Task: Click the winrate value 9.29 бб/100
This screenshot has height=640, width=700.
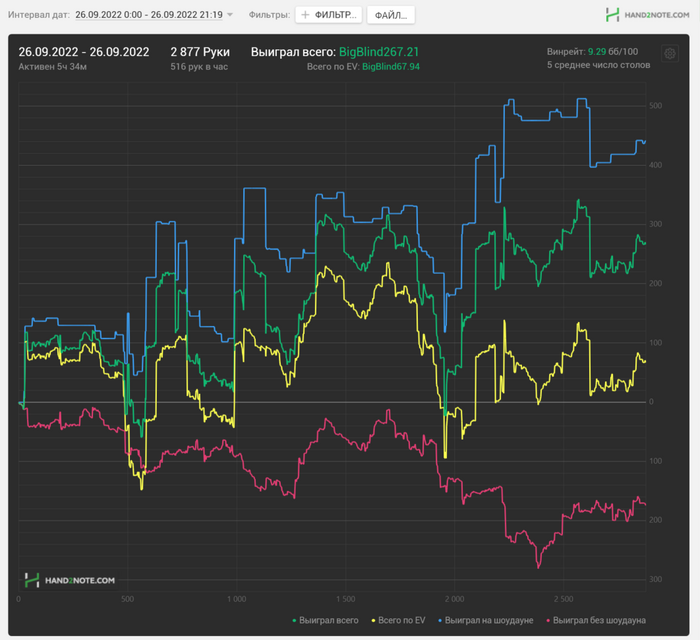Action: 612,52
